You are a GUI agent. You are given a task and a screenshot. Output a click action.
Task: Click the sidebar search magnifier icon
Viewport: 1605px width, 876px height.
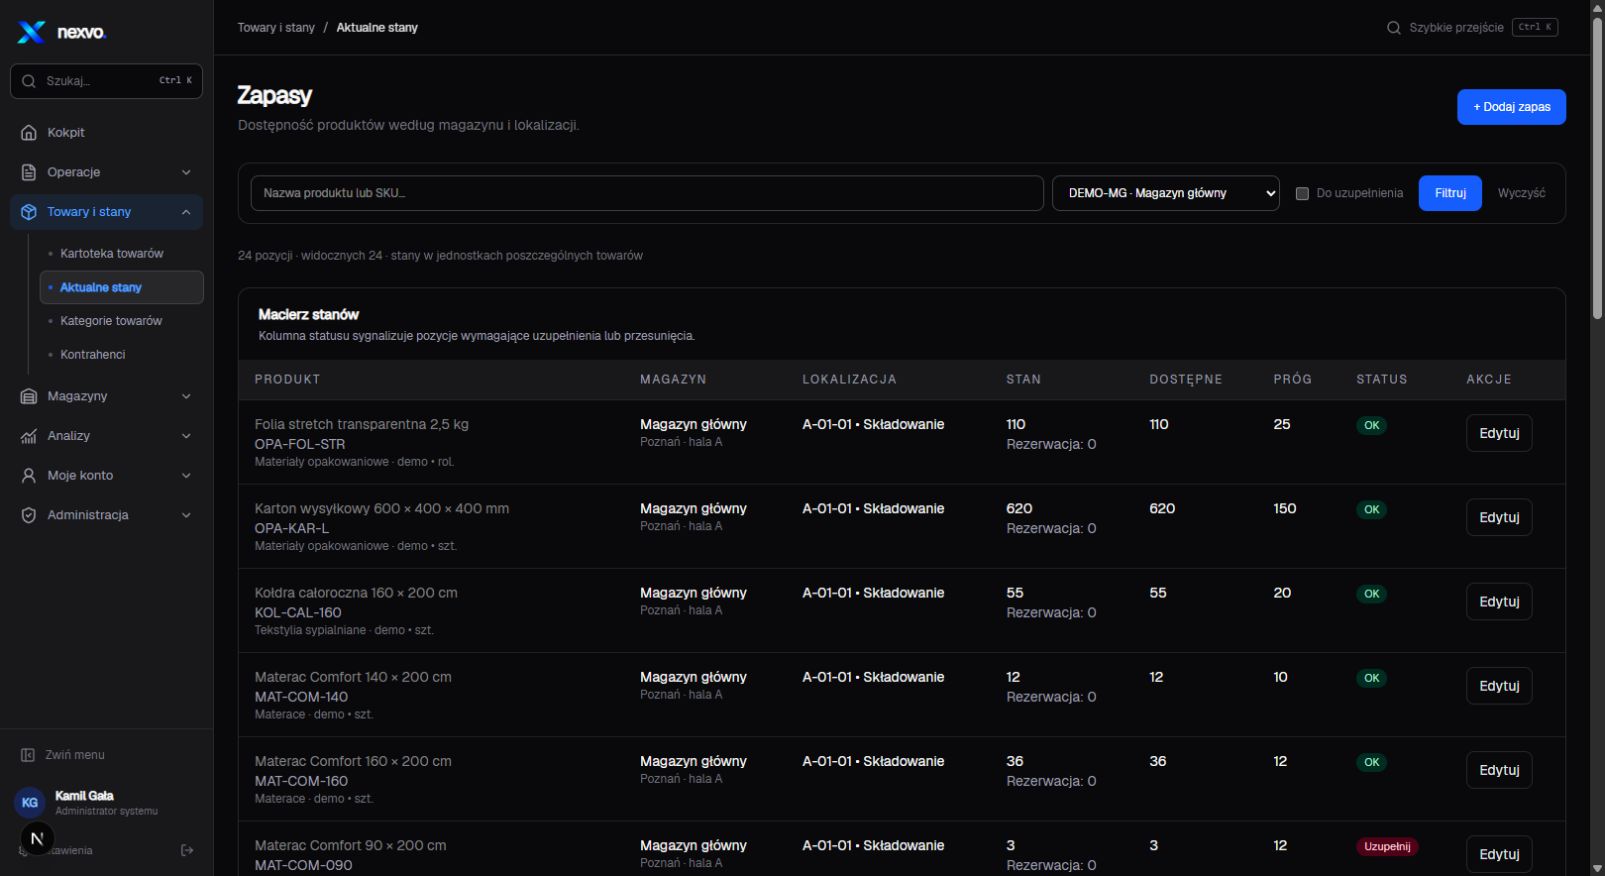(x=29, y=81)
